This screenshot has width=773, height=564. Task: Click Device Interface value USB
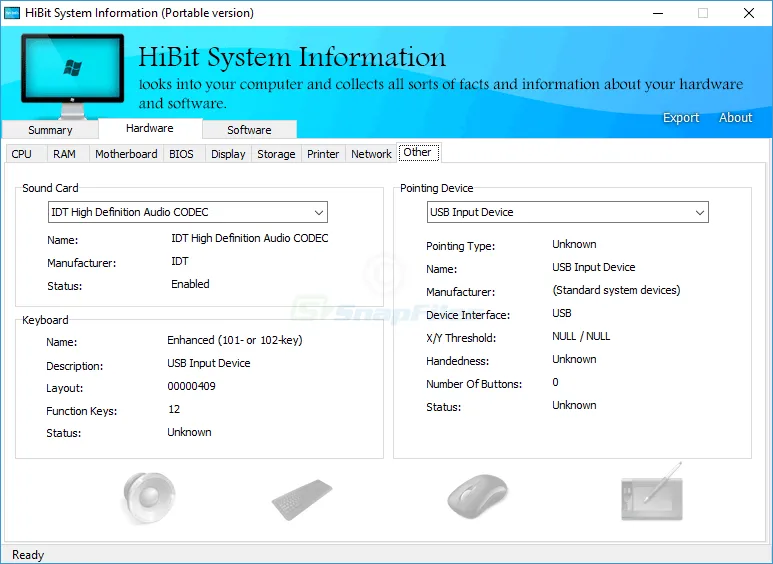[x=562, y=313]
